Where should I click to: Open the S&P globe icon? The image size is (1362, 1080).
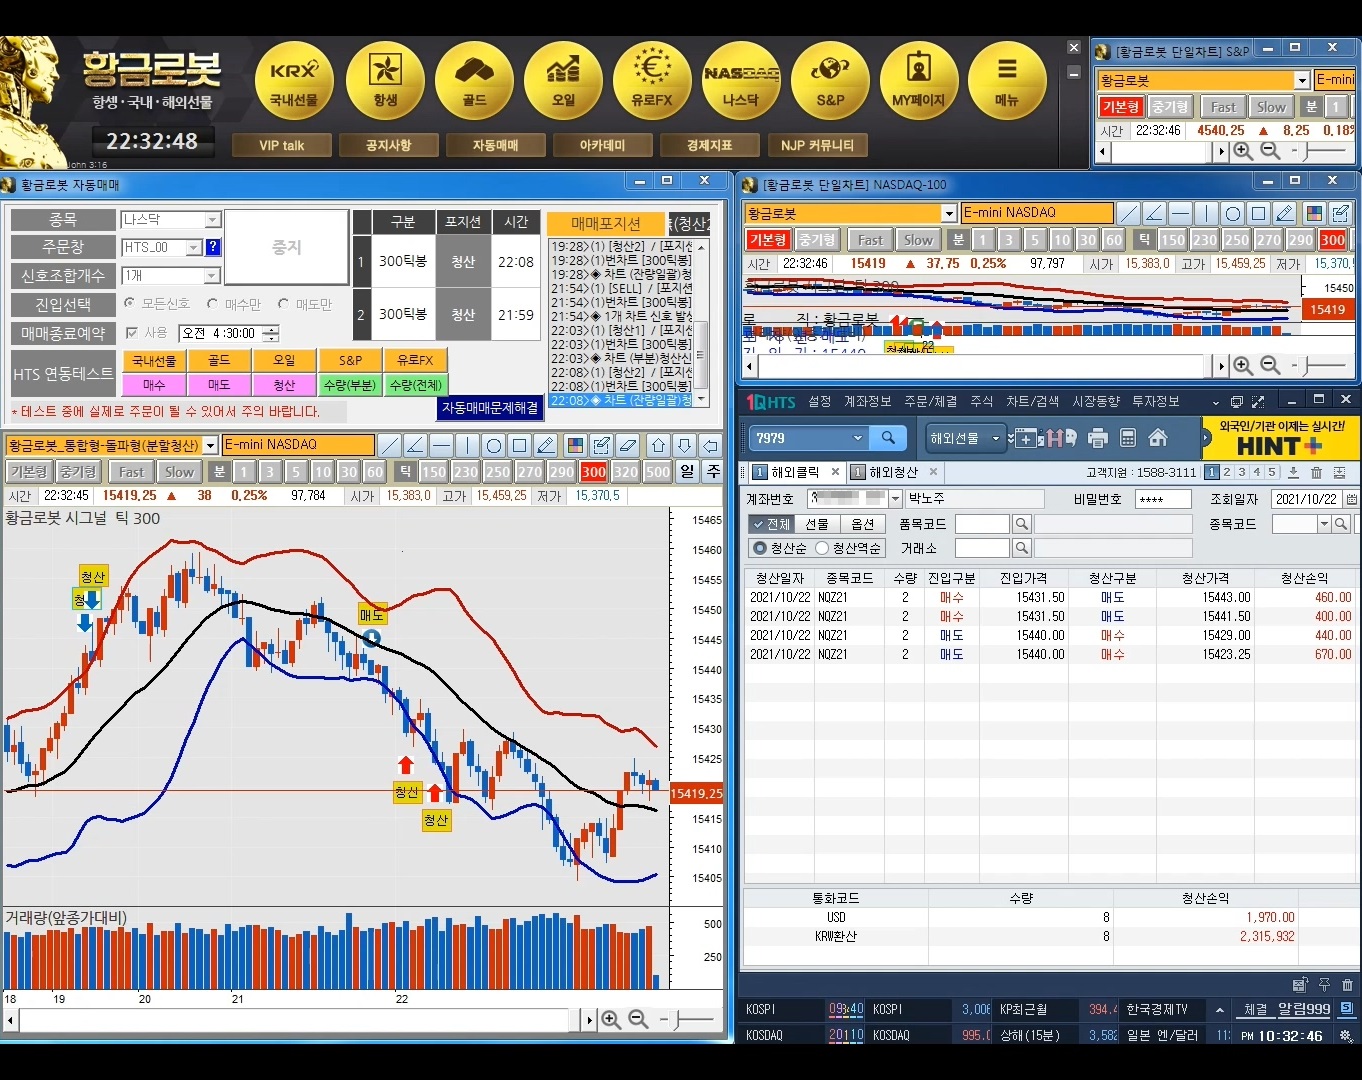pos(830,82)
